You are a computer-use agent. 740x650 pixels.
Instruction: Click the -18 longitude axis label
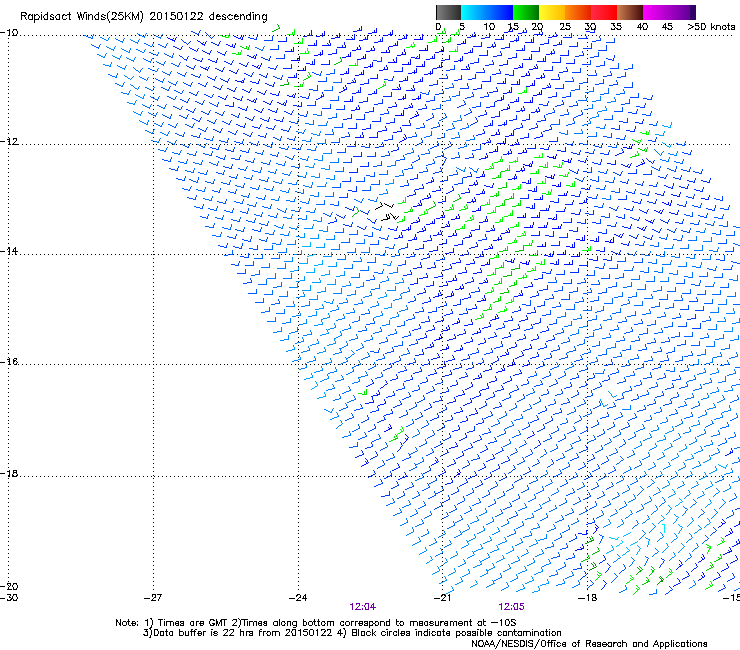[587, 597]
